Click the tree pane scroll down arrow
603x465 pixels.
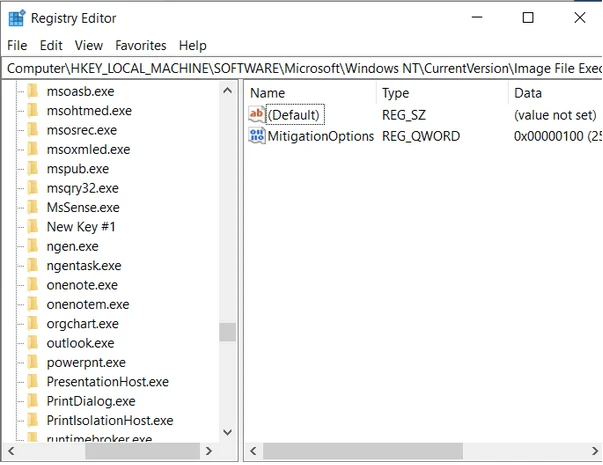pyautogui.click(x=227, y=432)
